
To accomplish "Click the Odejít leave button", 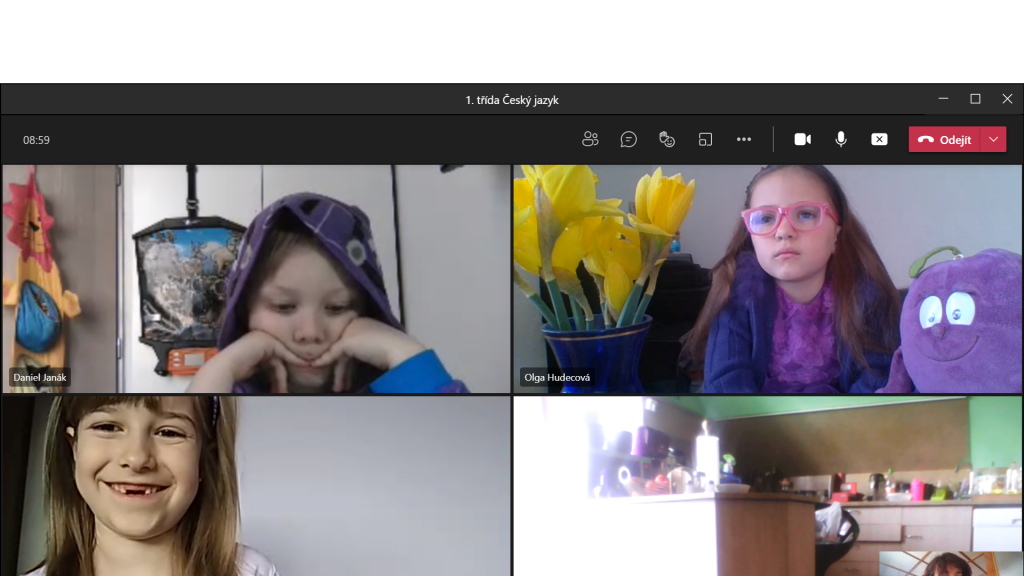I will click(x=945, y=139).
